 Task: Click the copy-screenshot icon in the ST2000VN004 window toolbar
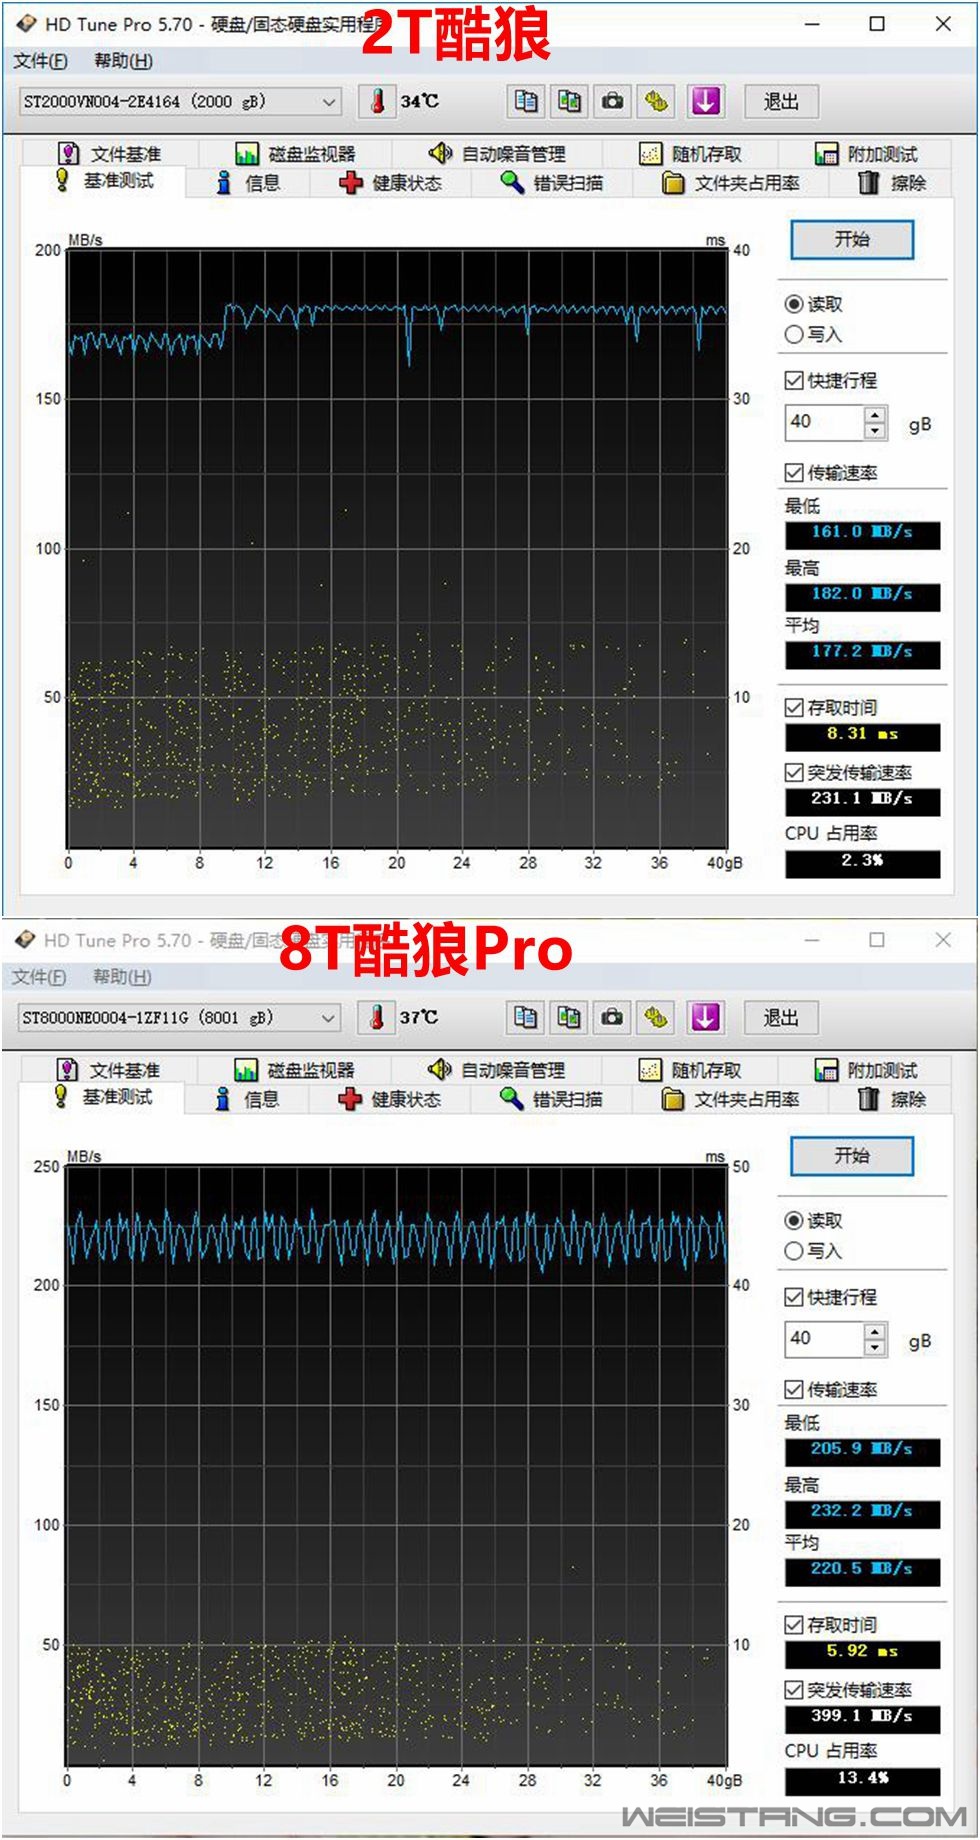(569, 101)
